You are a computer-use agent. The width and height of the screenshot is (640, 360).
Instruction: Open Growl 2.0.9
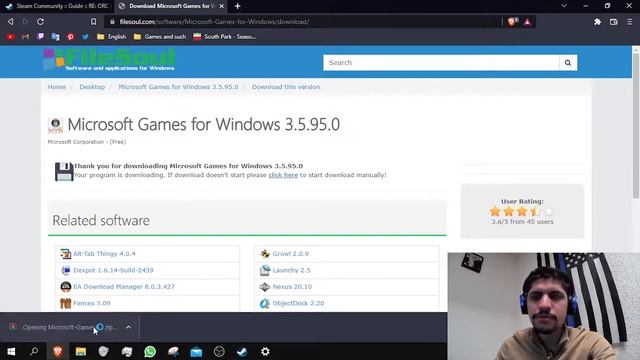point(291,254)
